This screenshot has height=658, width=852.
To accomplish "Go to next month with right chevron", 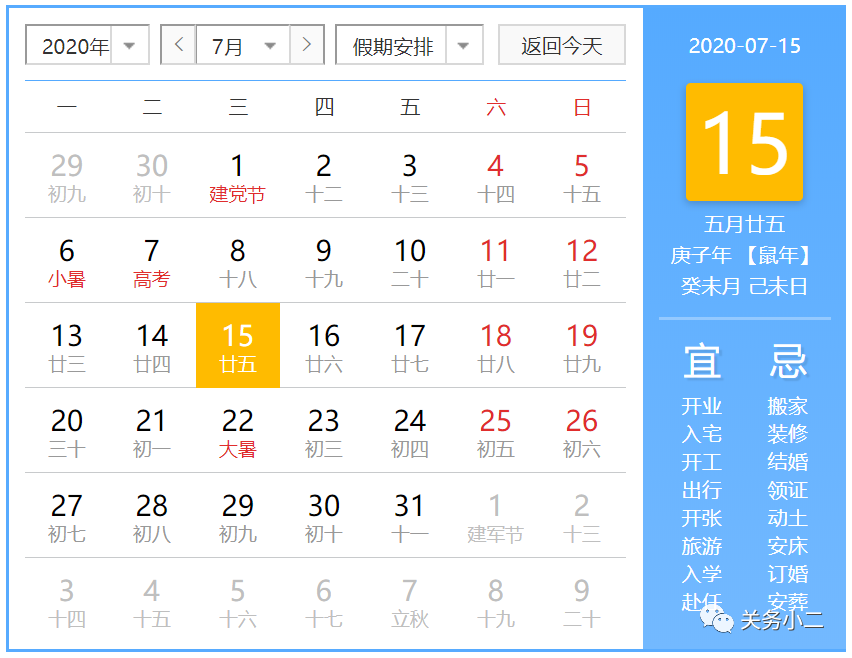I will point(307,45).
